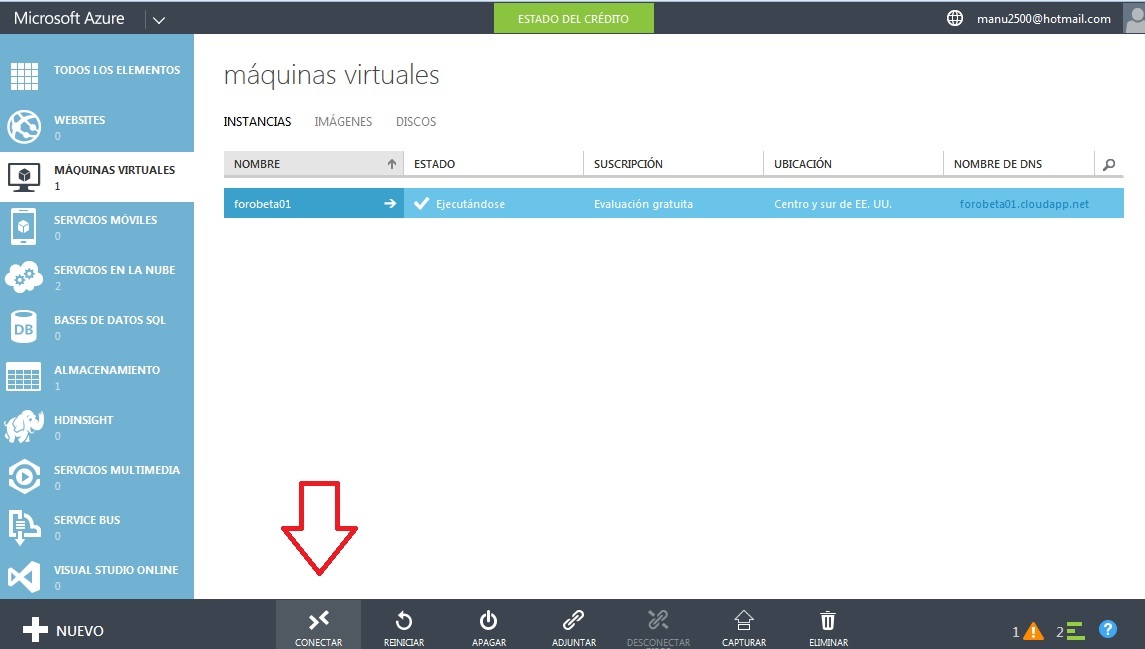The image size is (1145, 649).
Task: Open Todos los Elementos label
Action: pos(117,70)
